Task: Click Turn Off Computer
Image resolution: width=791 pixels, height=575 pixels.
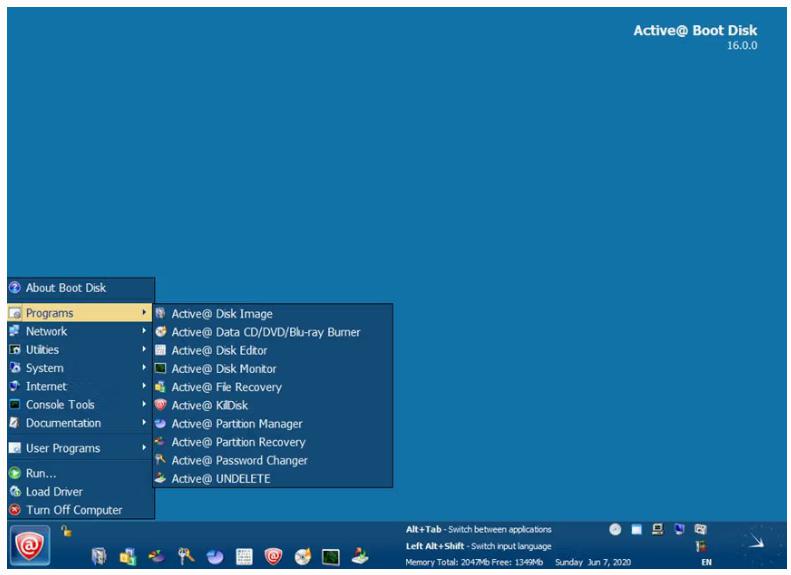Action: pos(73,510)
